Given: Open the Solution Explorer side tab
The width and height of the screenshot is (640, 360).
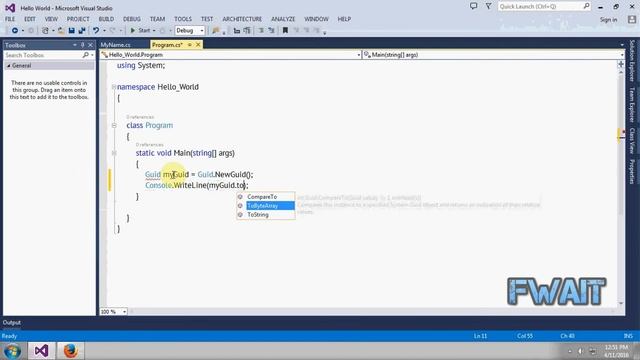Looking at the screenshot, I should pyautogui.click(x=632, y=60).
